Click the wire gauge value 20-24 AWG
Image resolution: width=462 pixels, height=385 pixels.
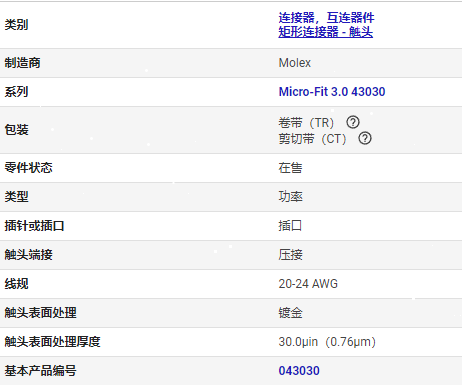308,284
